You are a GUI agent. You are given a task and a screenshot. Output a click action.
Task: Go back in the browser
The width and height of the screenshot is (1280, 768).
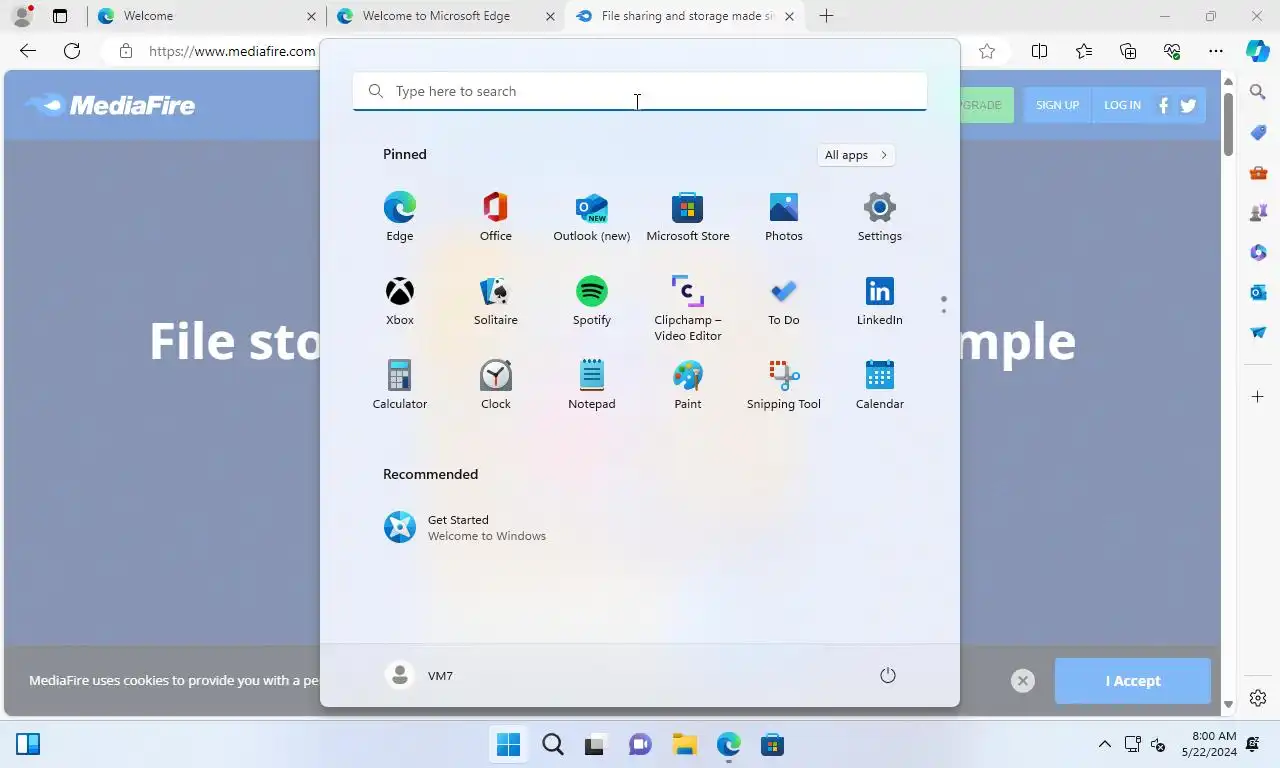click(x=28, y=51)
